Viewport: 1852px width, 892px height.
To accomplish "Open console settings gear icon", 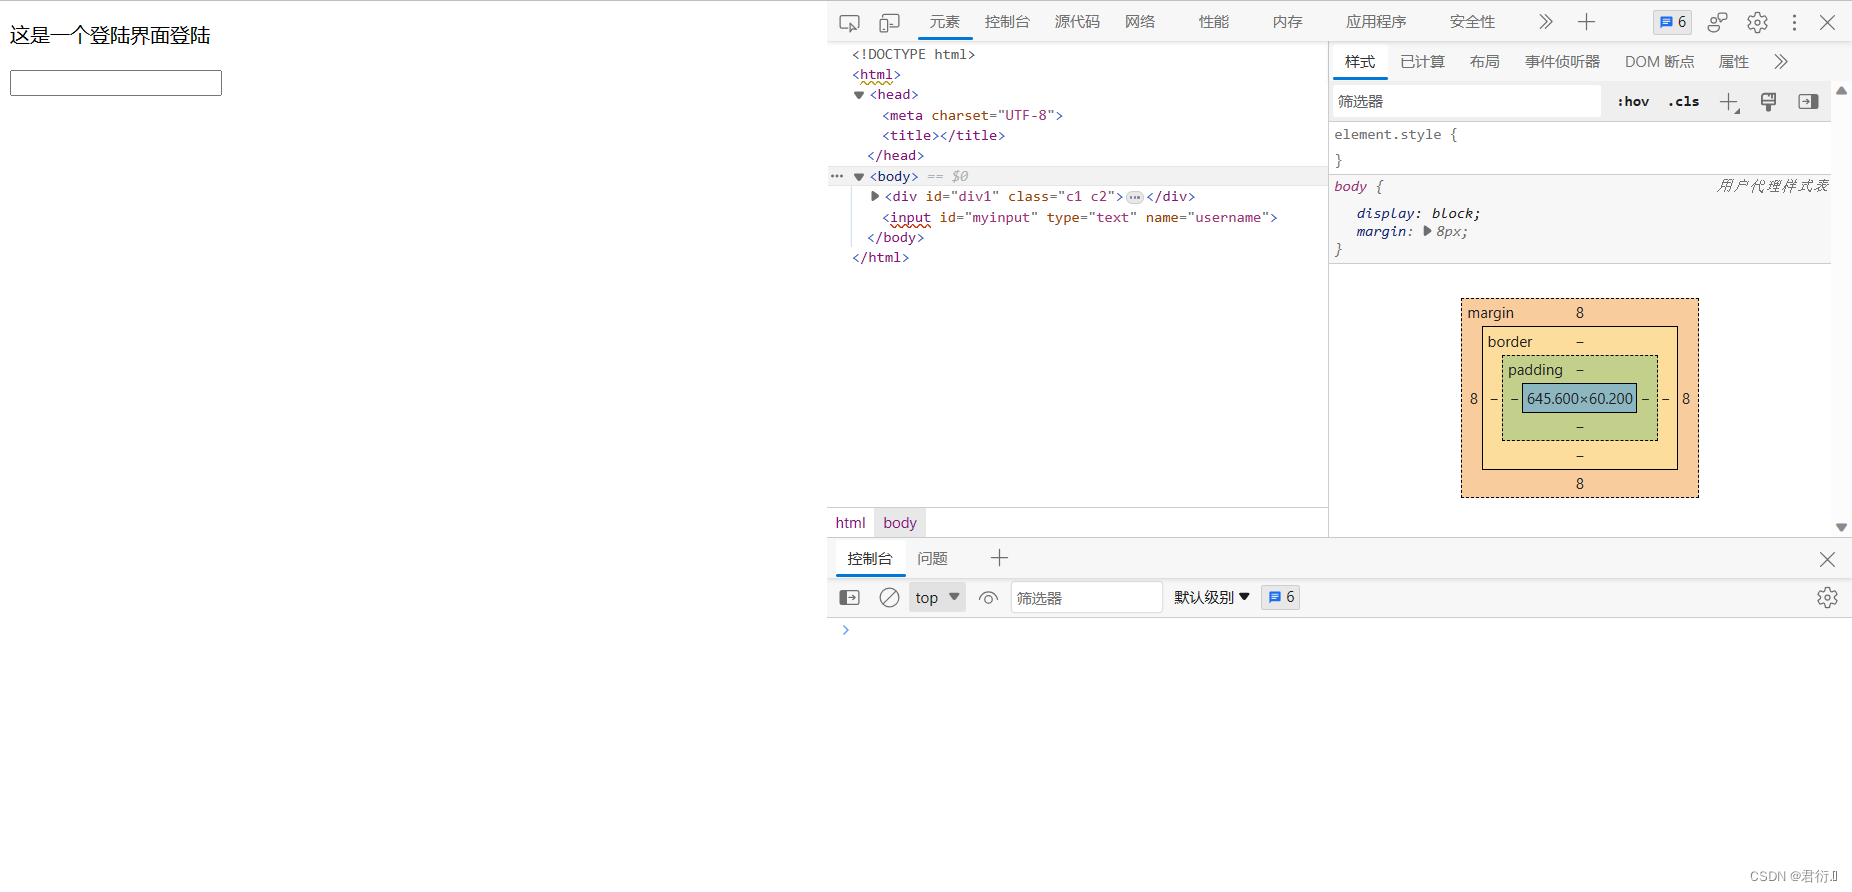I will tap(1827, 598).
